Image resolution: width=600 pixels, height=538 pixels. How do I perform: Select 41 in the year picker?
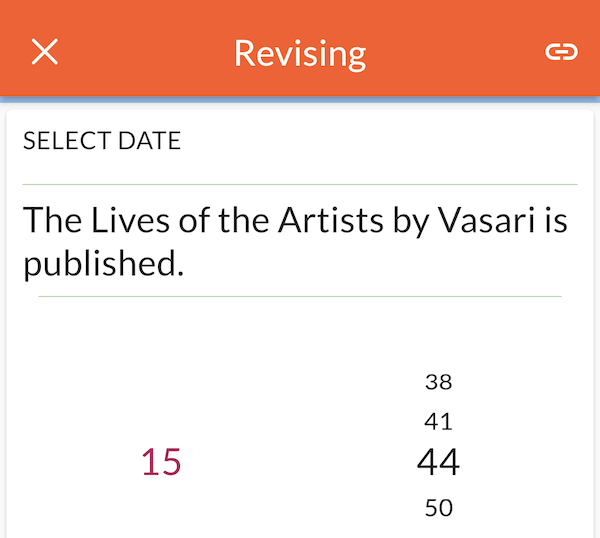[439, 422]
